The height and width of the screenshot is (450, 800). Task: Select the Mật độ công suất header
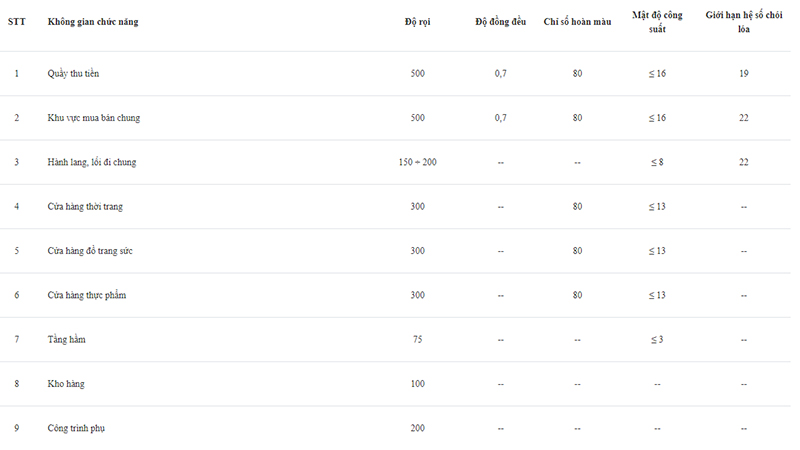(x=657, y=22)
